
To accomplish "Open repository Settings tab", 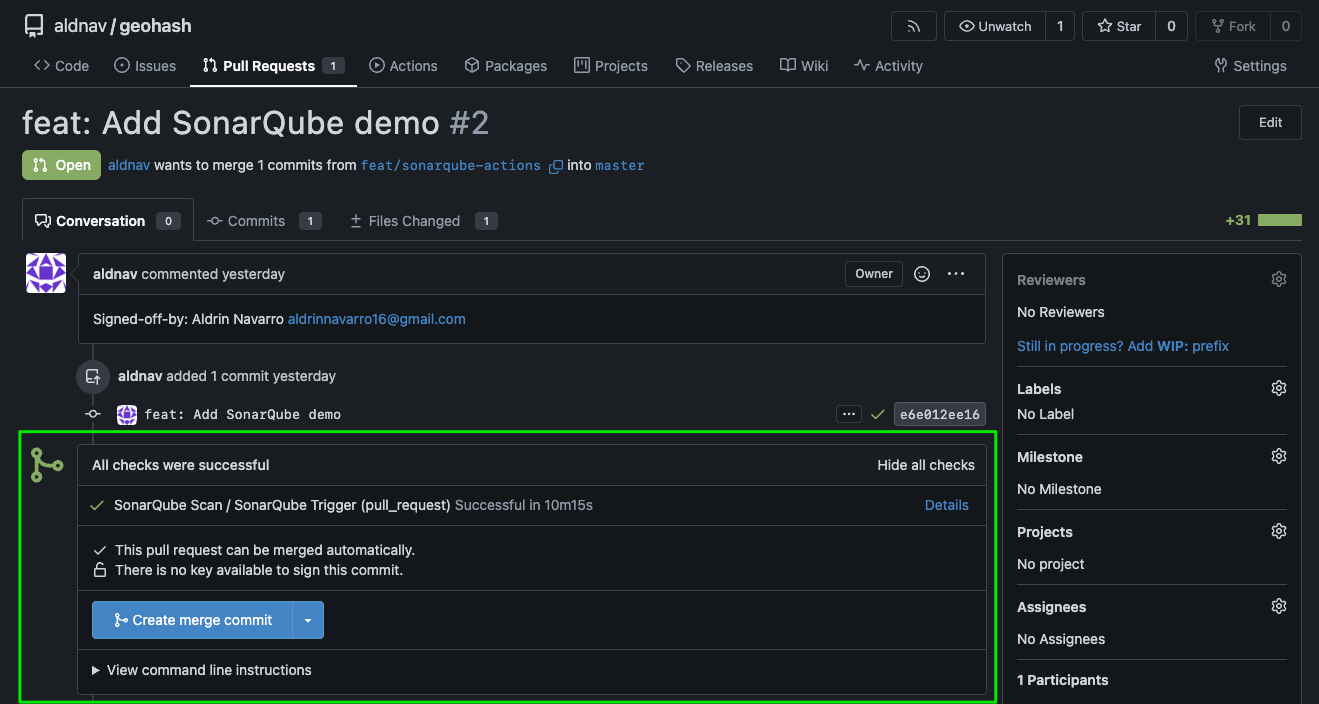I will pyautogui.click(x=1250, y=66).
